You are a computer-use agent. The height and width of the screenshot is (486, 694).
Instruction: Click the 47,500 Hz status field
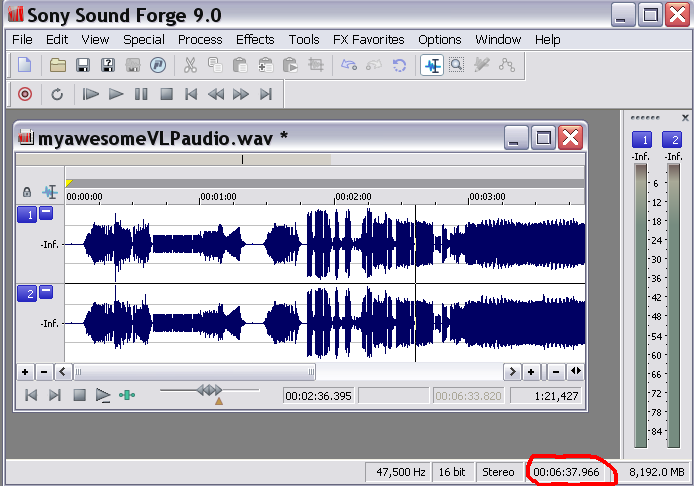tap(397, 472)
